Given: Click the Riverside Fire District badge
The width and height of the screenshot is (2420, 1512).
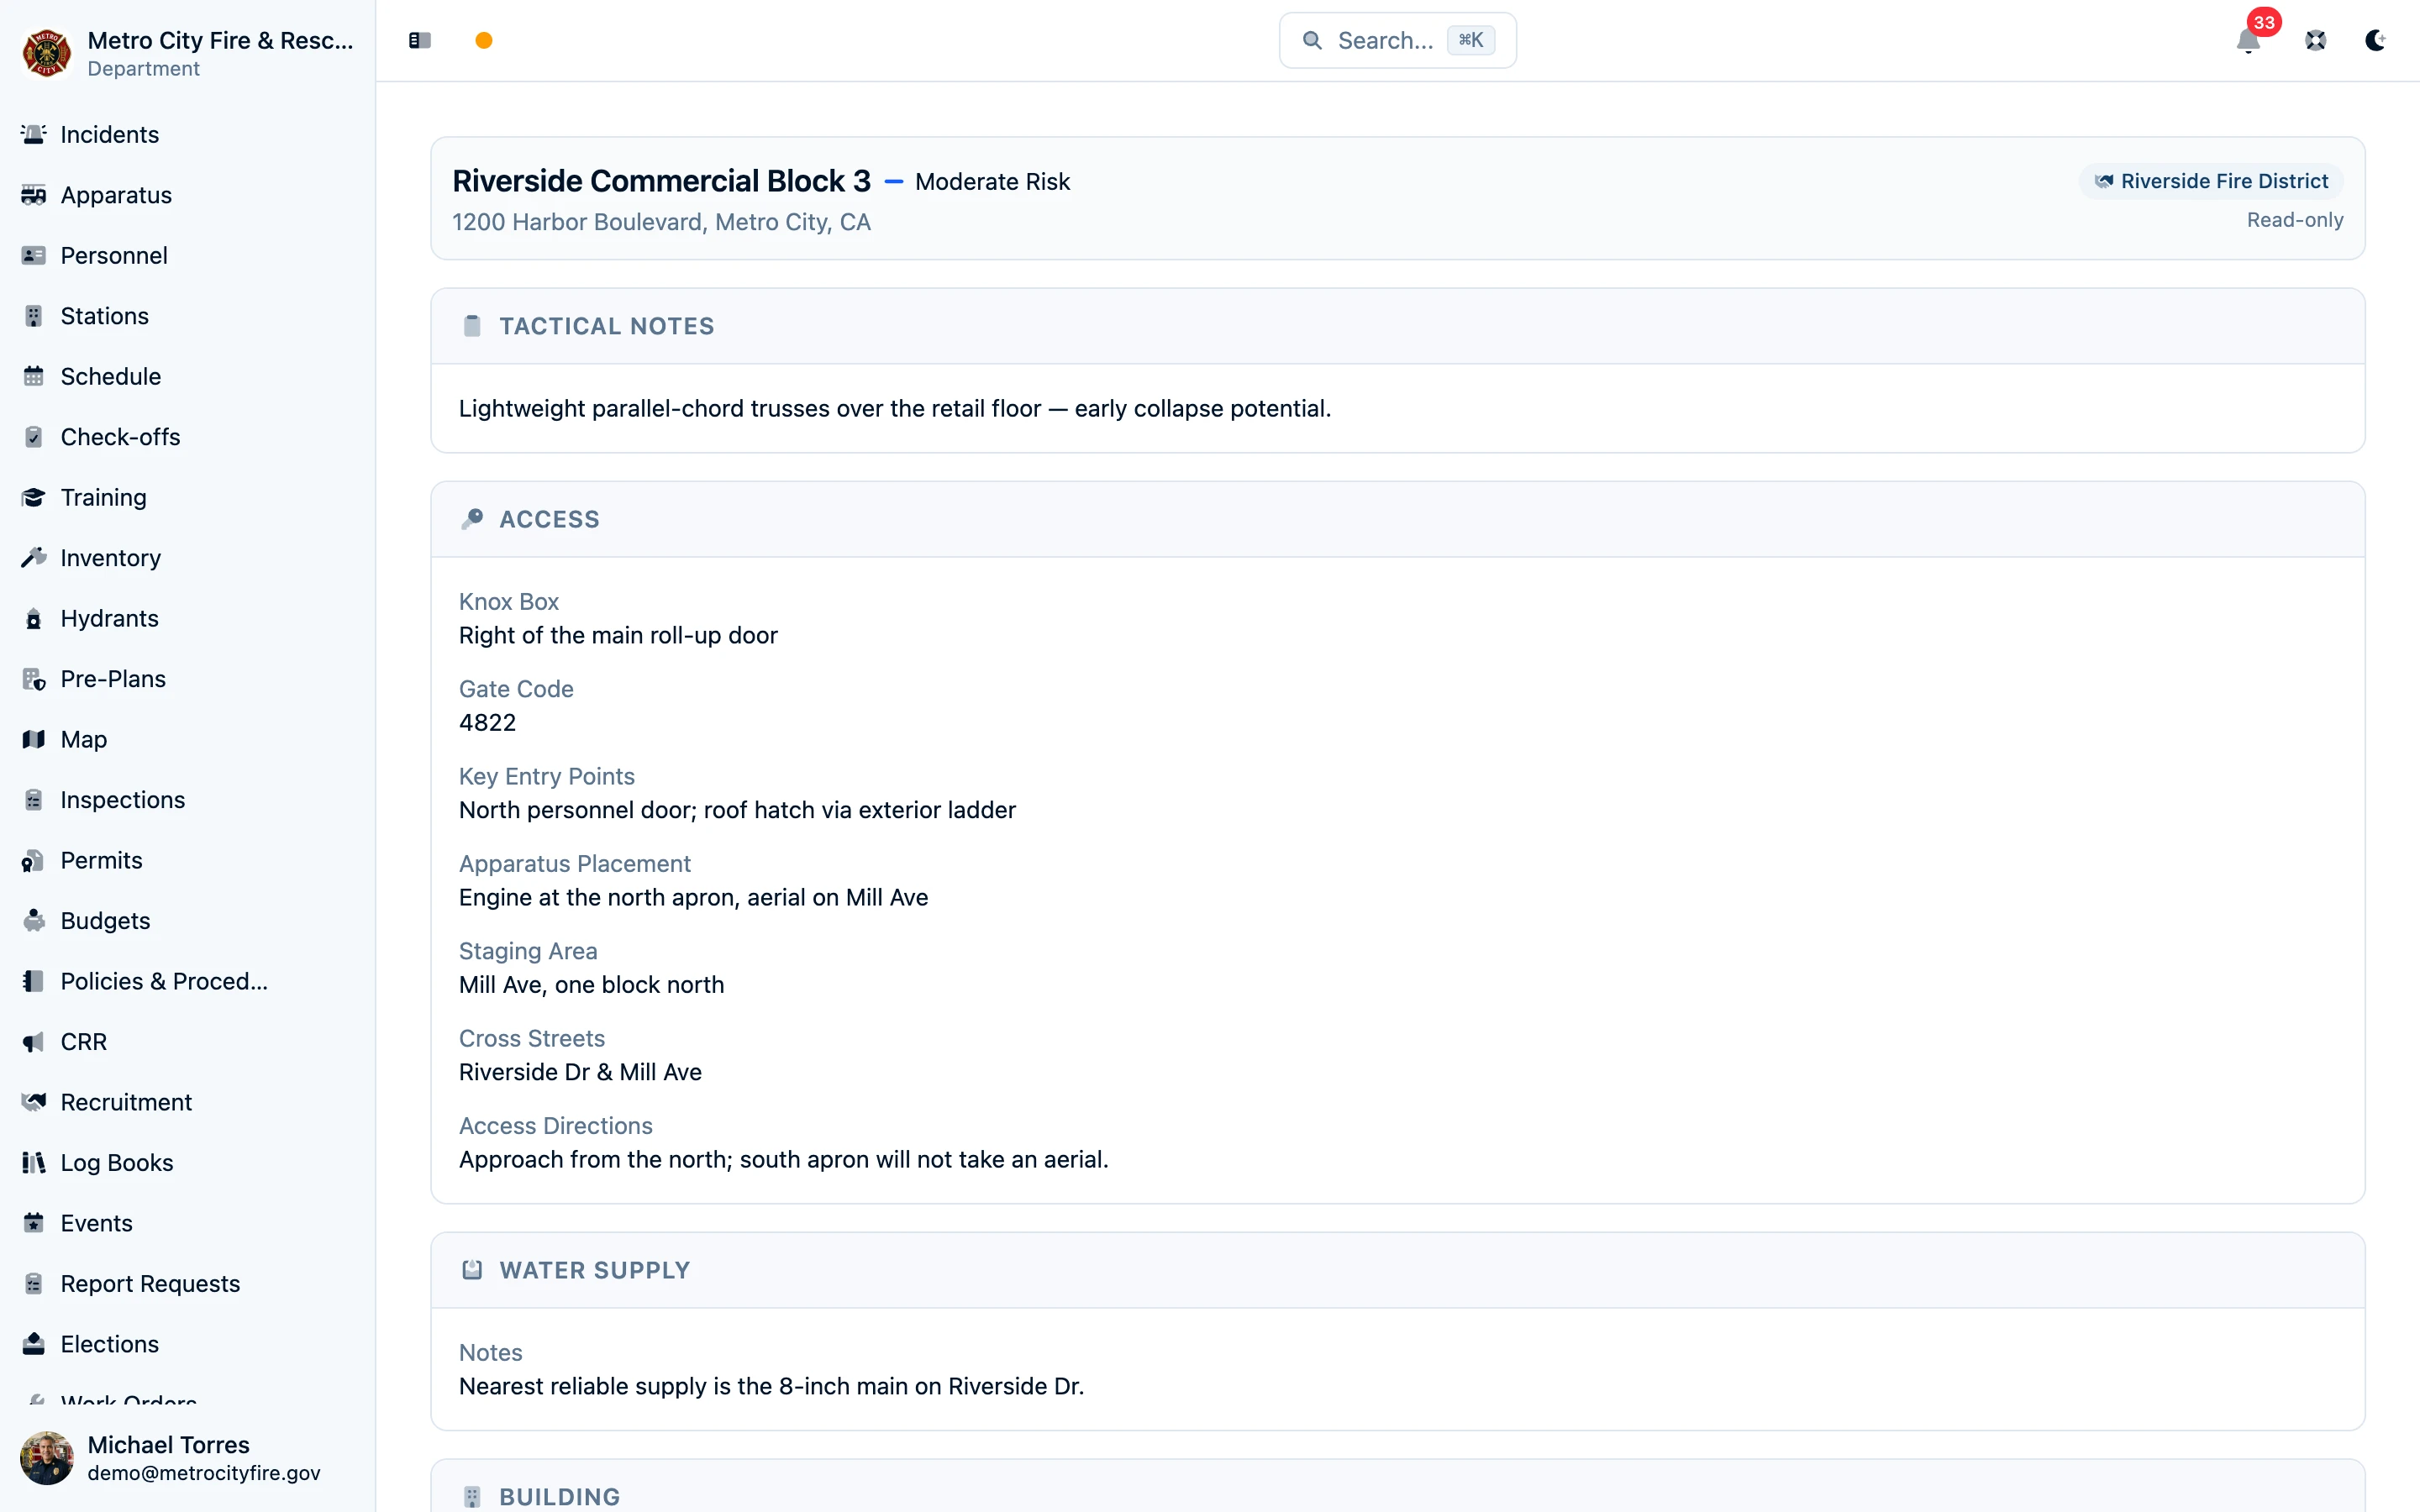Looking at the screenshot, I should click(x=2211, y=181).
